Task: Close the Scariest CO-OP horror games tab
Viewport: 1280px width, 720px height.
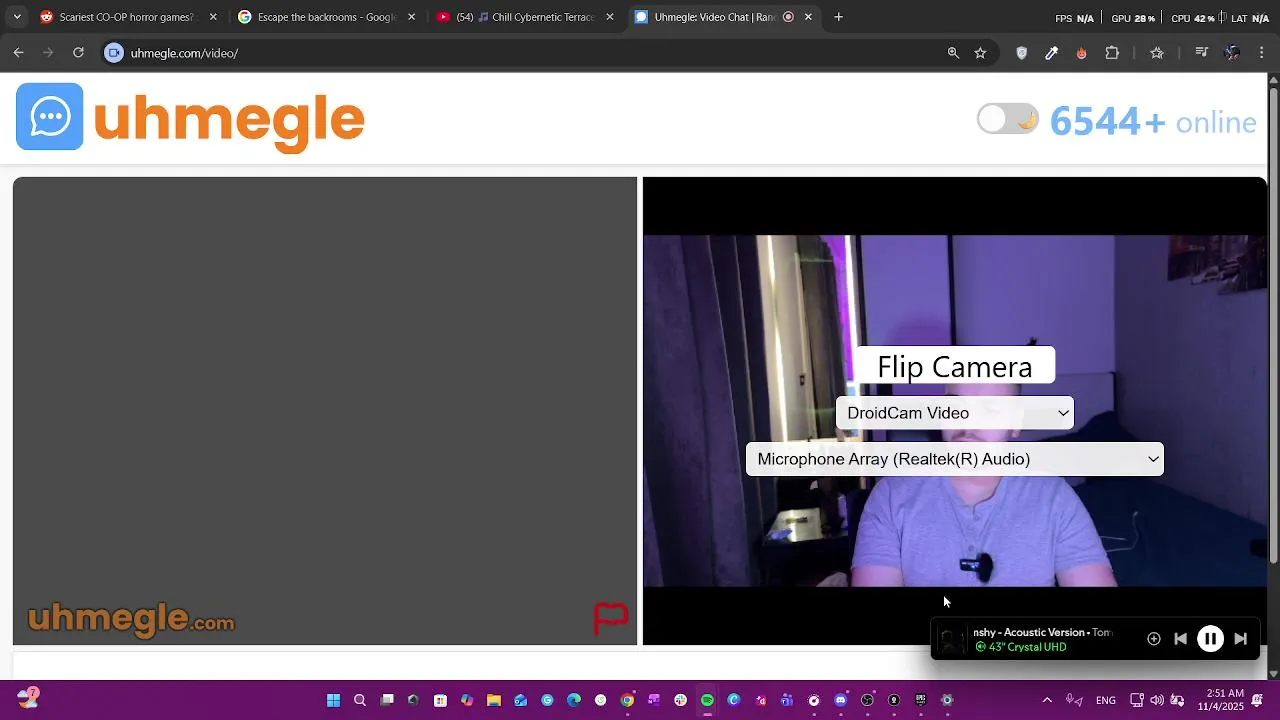Action: click(x=213, y=17)
